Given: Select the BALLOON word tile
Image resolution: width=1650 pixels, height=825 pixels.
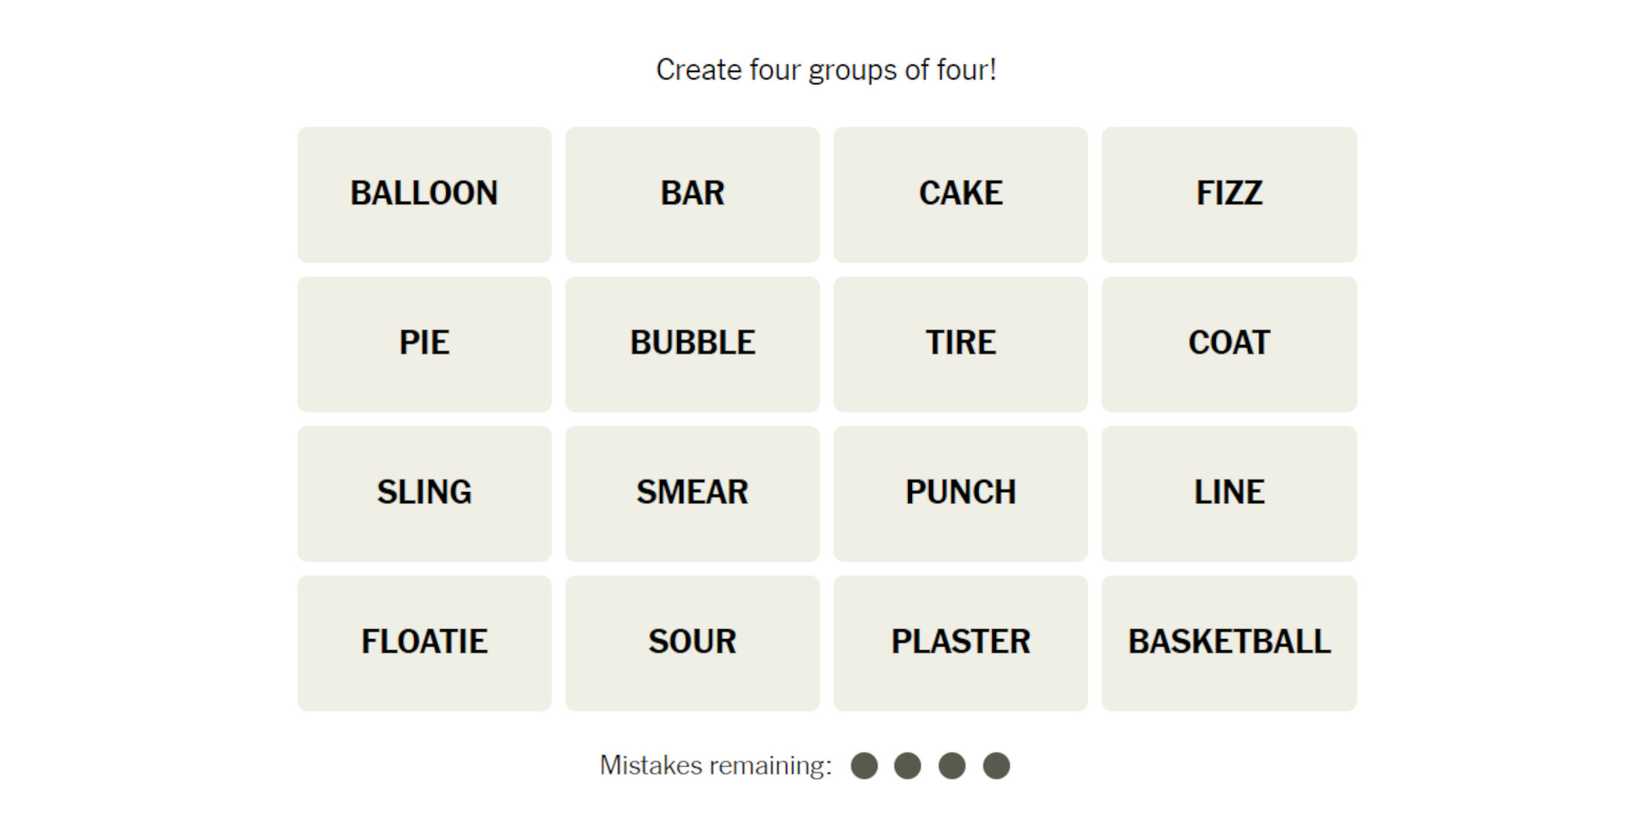Looking at the screenshot, I should pos(424,194).
